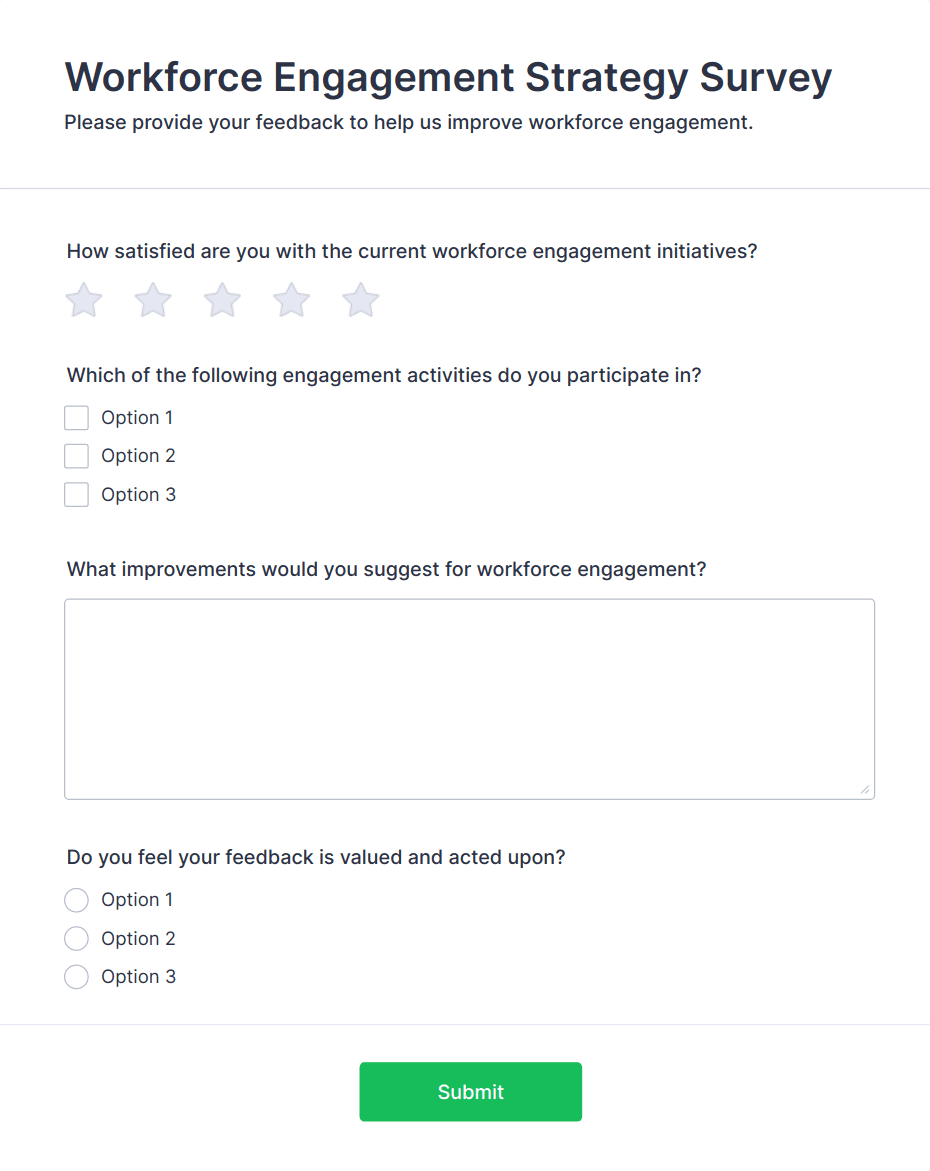
Task: Check Option 1 under engagement activities
Action: pyautogui.click(x=76, y=417)
